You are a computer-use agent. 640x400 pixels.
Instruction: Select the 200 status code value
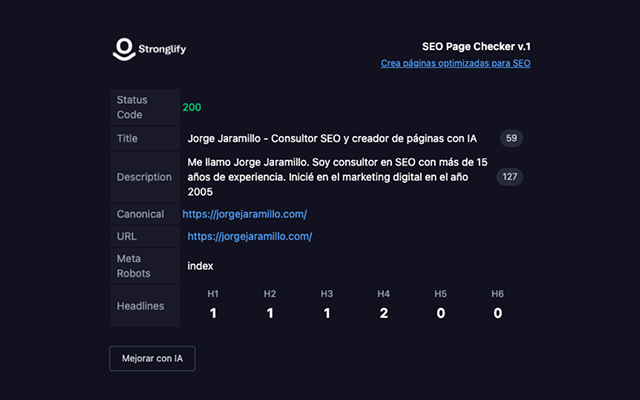click(x=192, y=107)
